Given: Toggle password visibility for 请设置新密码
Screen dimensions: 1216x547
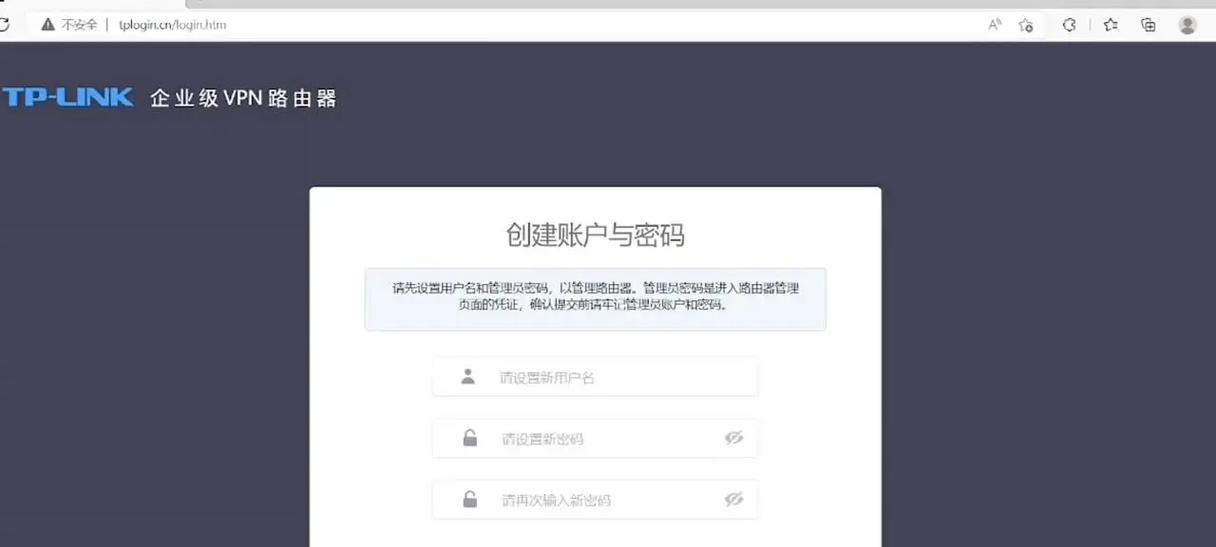Looking at the screenshot, I should pyautogui.click(x=734, y=438).
